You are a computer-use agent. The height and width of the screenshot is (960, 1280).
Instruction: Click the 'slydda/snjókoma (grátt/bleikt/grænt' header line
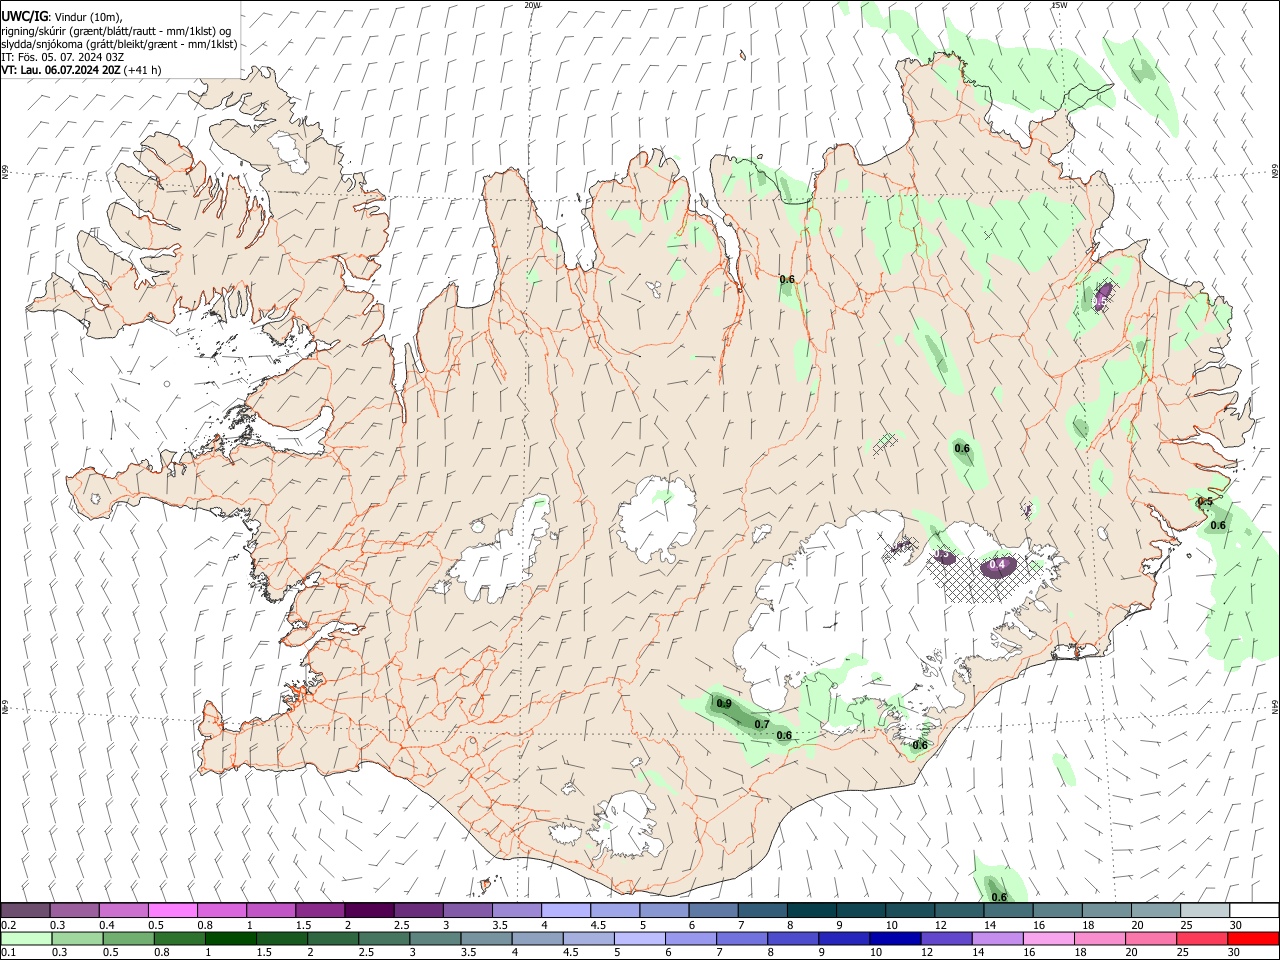[119, 44]
